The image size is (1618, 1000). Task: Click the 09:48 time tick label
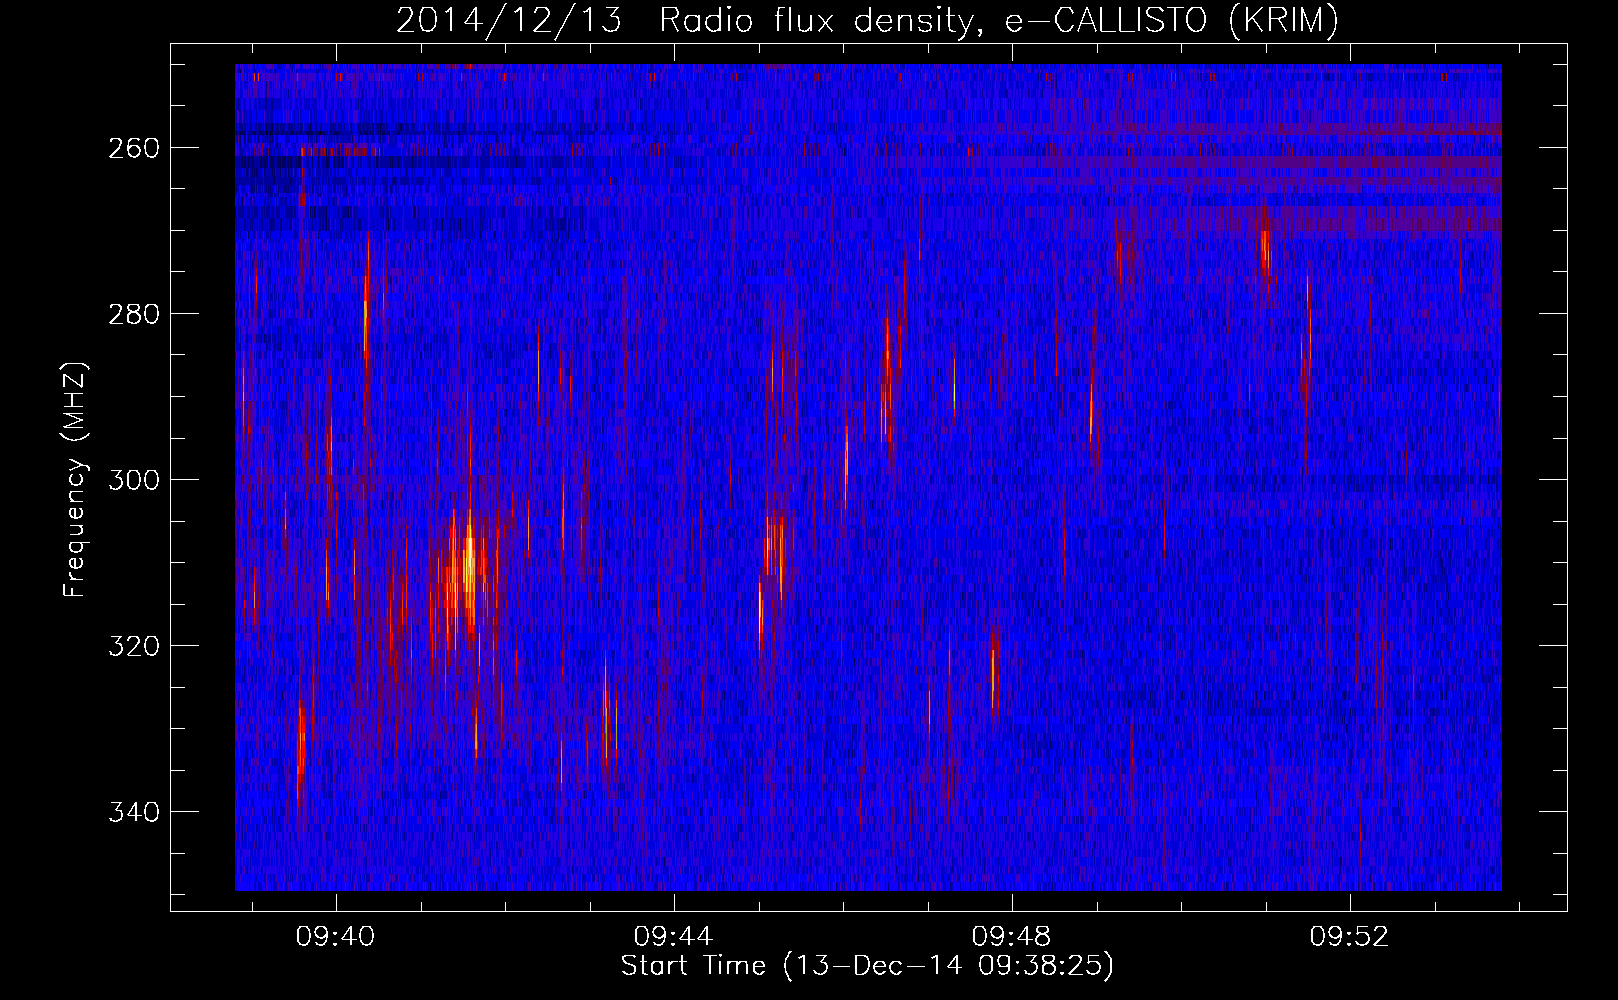pos(1012,936)
